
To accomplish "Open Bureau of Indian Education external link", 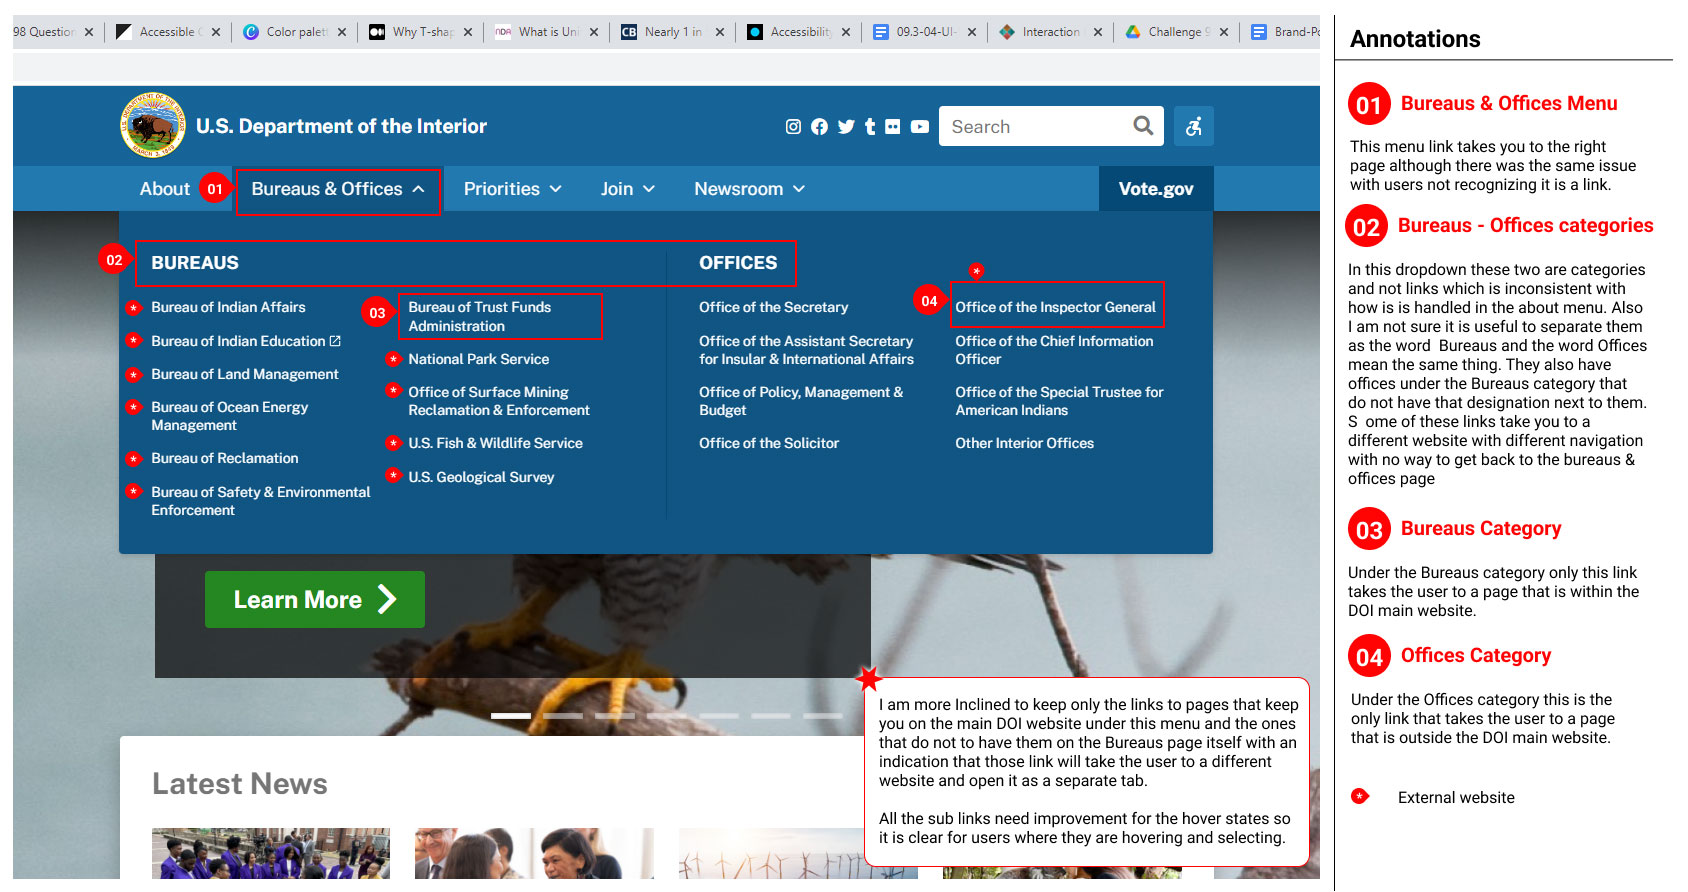I will click(x=246, y=341).
